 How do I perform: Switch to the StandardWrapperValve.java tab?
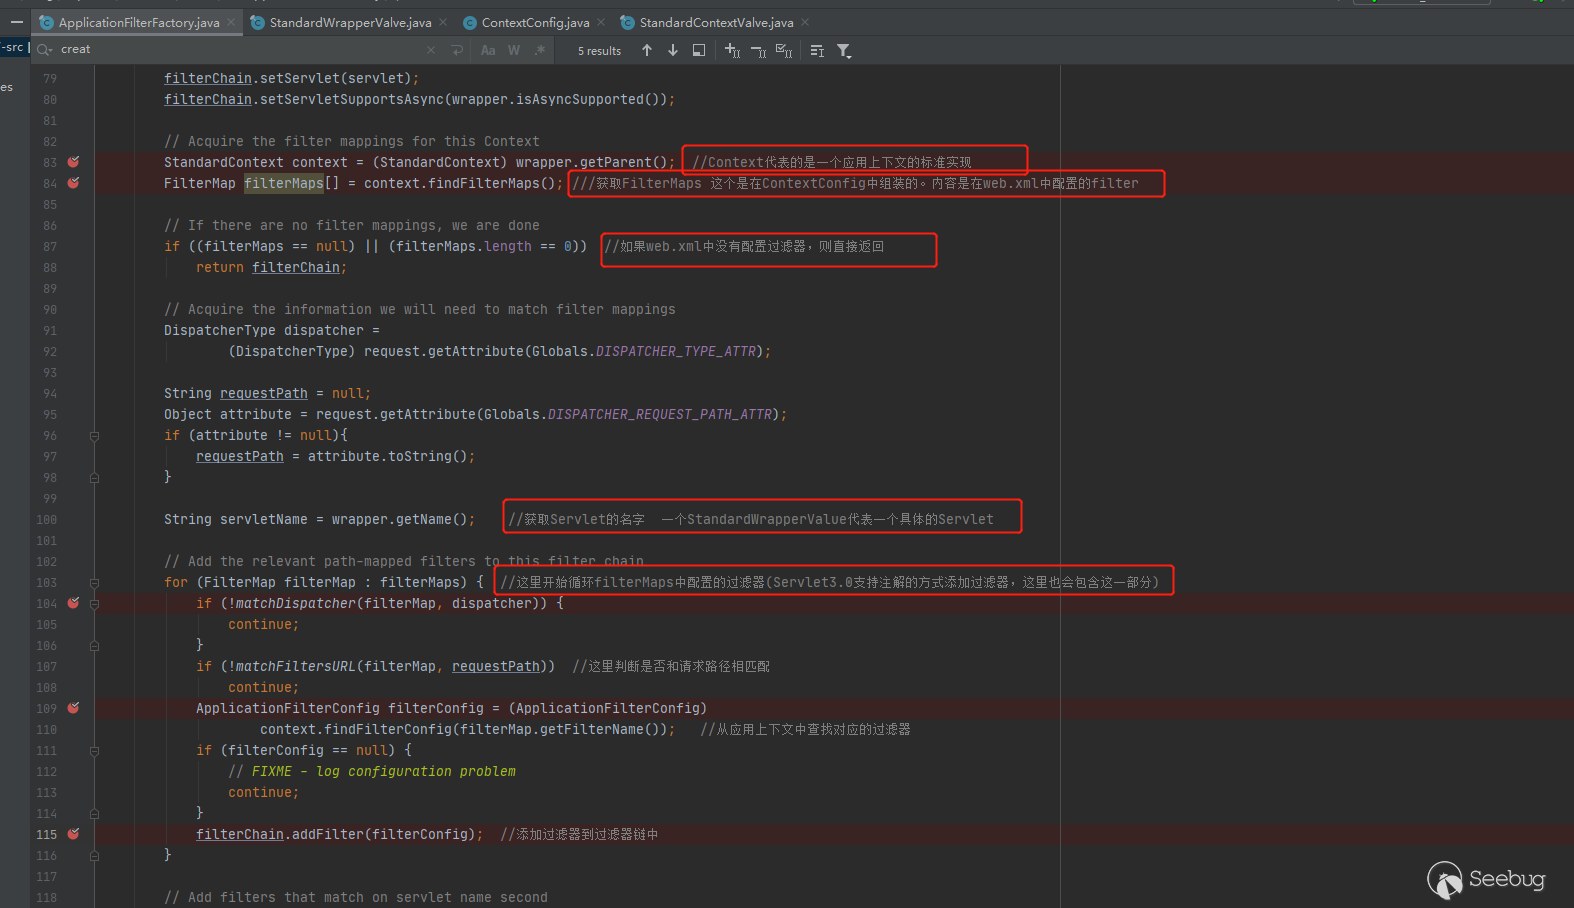(x=350, y=22)
